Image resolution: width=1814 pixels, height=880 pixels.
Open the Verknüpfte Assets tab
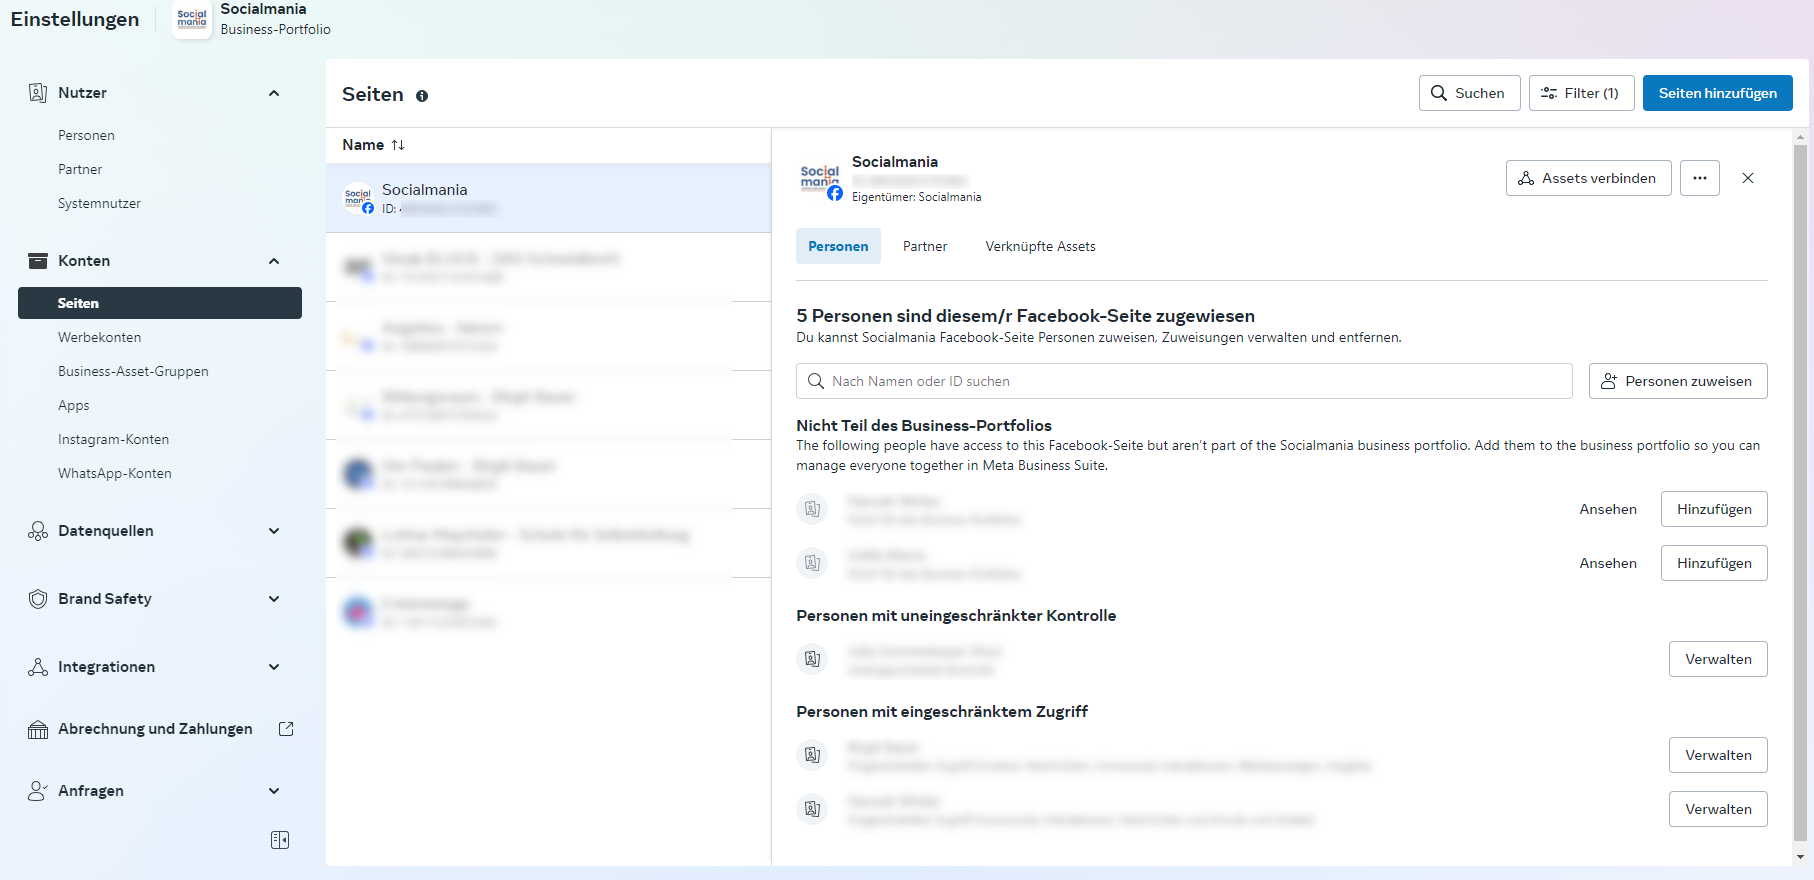click(x=1040, y=247)
